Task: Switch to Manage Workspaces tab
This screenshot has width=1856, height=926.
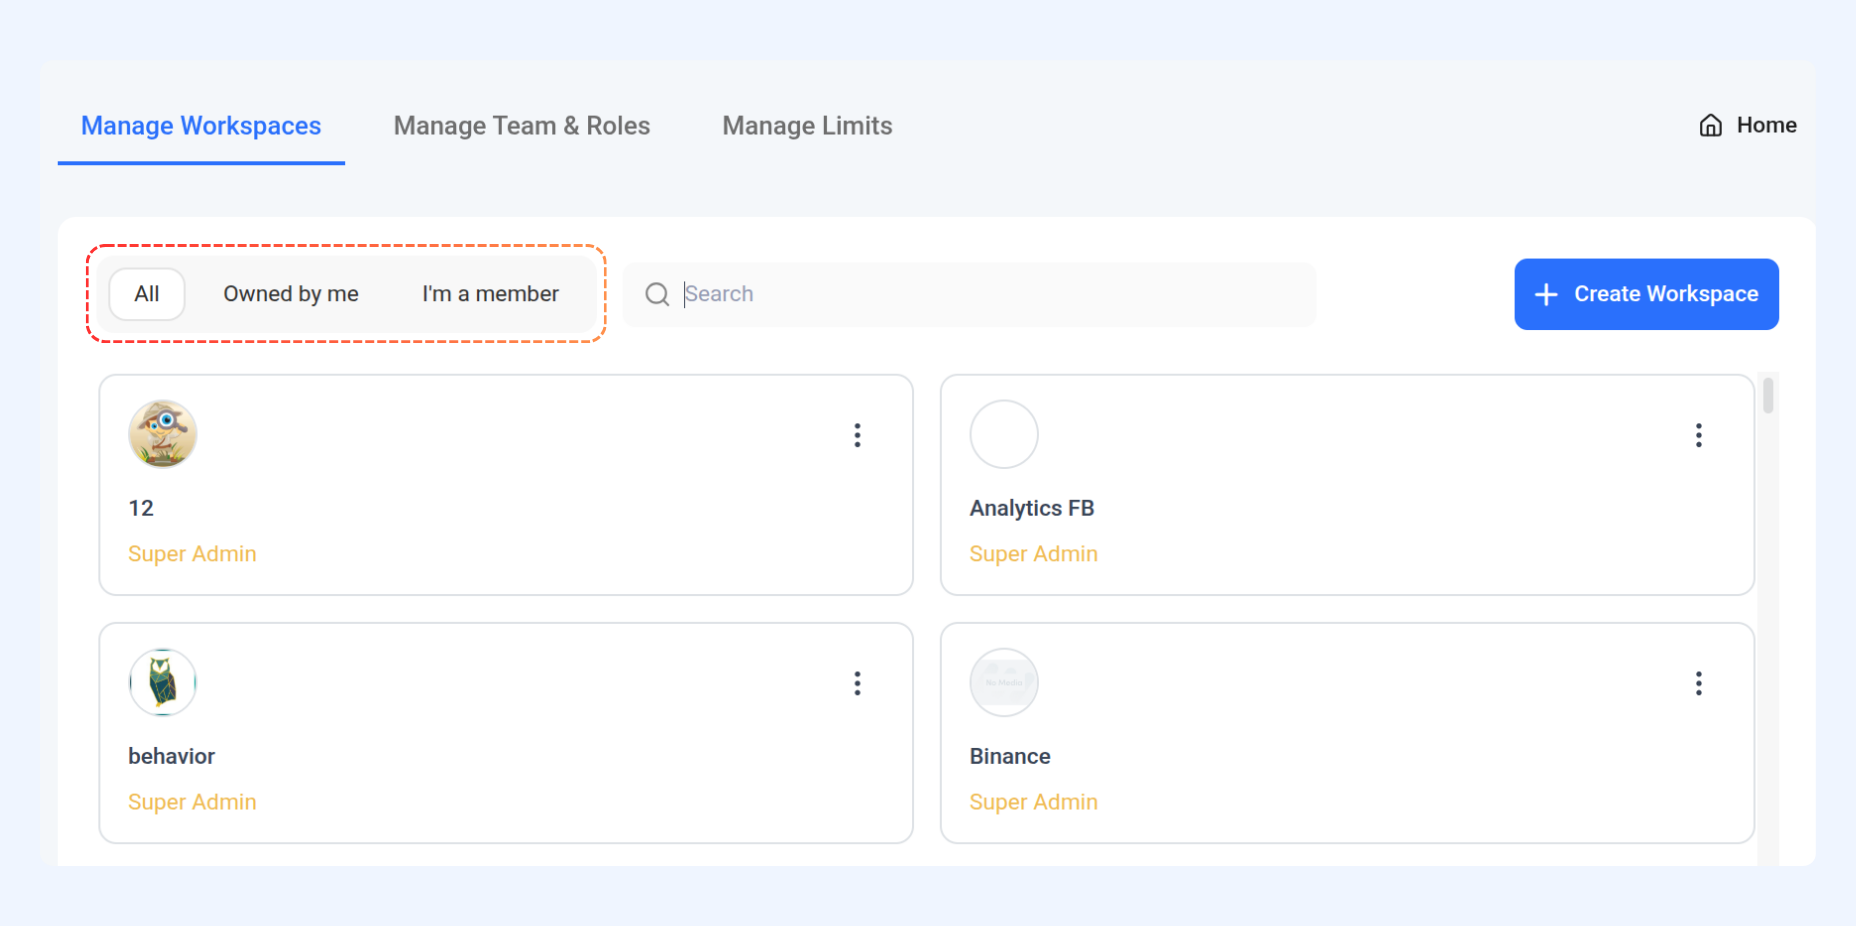Action: pos(201,126)
